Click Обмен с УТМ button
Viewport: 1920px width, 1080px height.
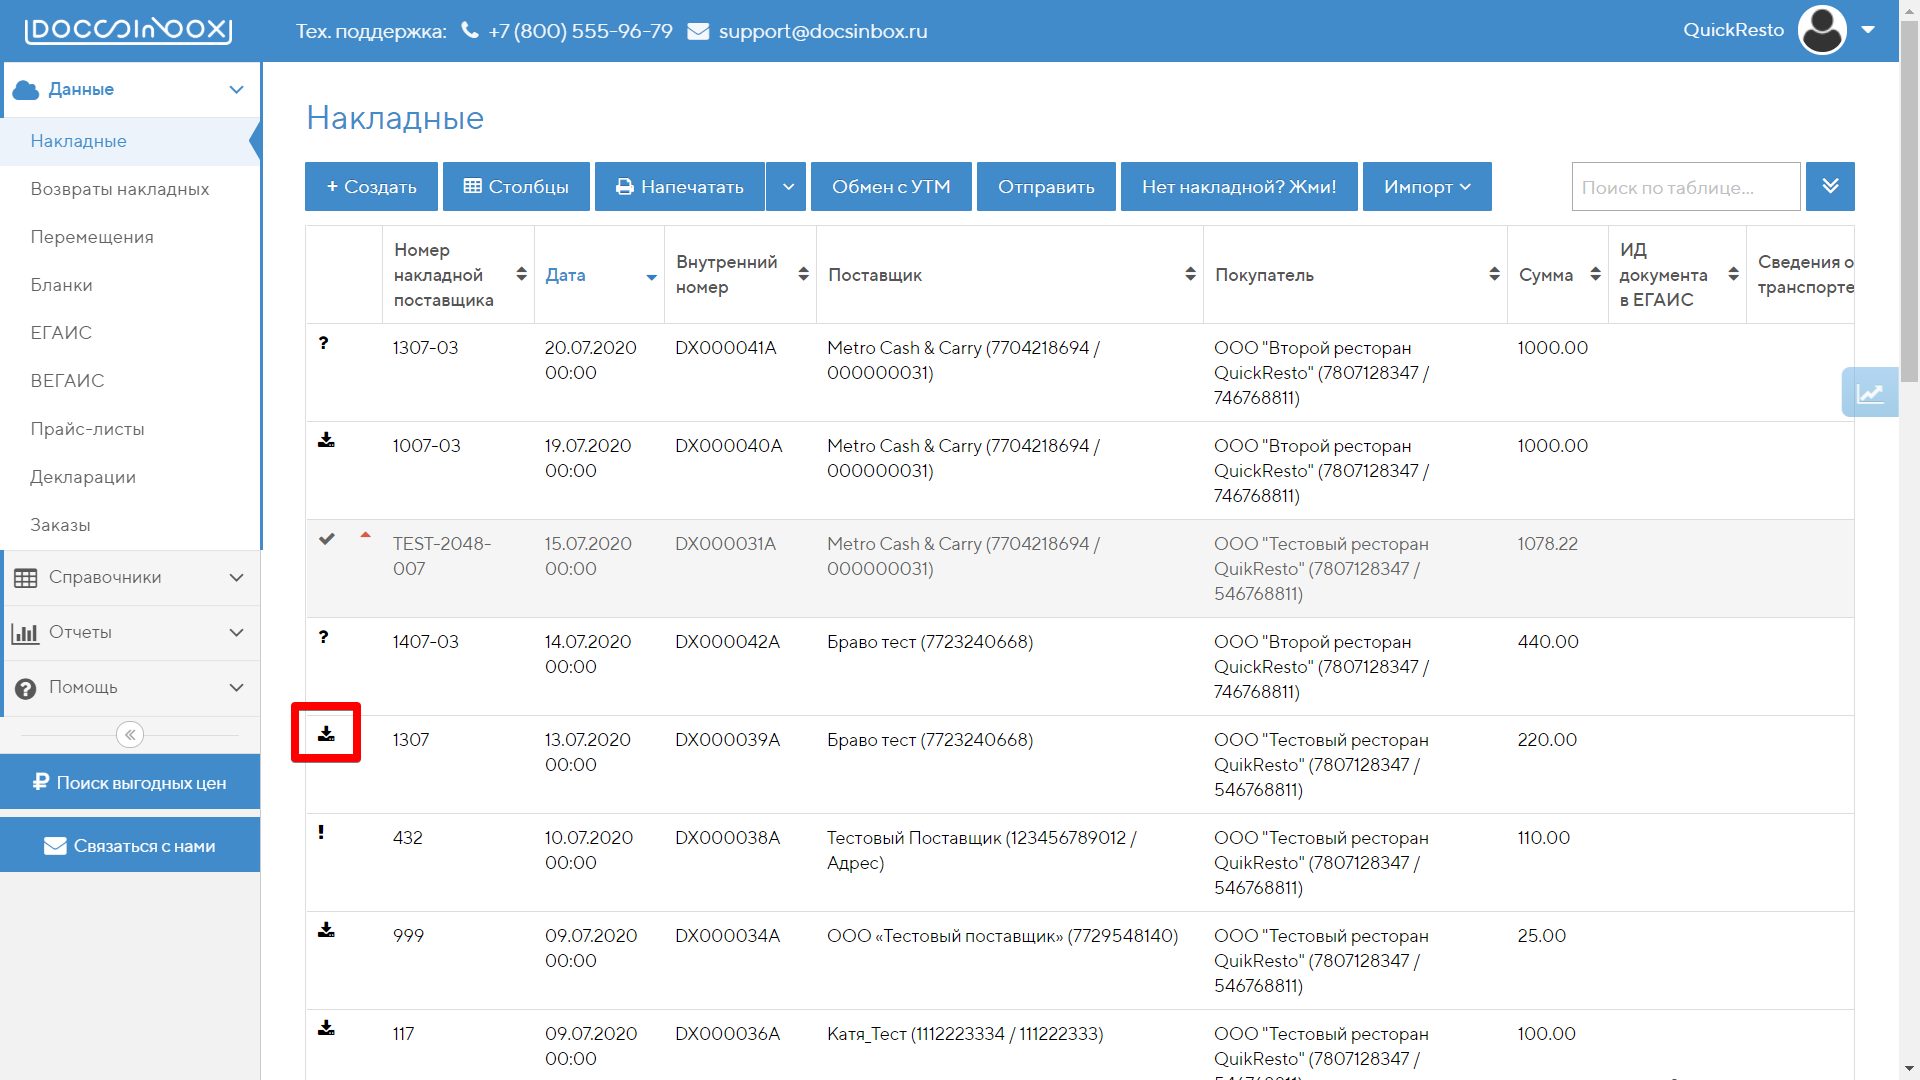click(890, 187)
